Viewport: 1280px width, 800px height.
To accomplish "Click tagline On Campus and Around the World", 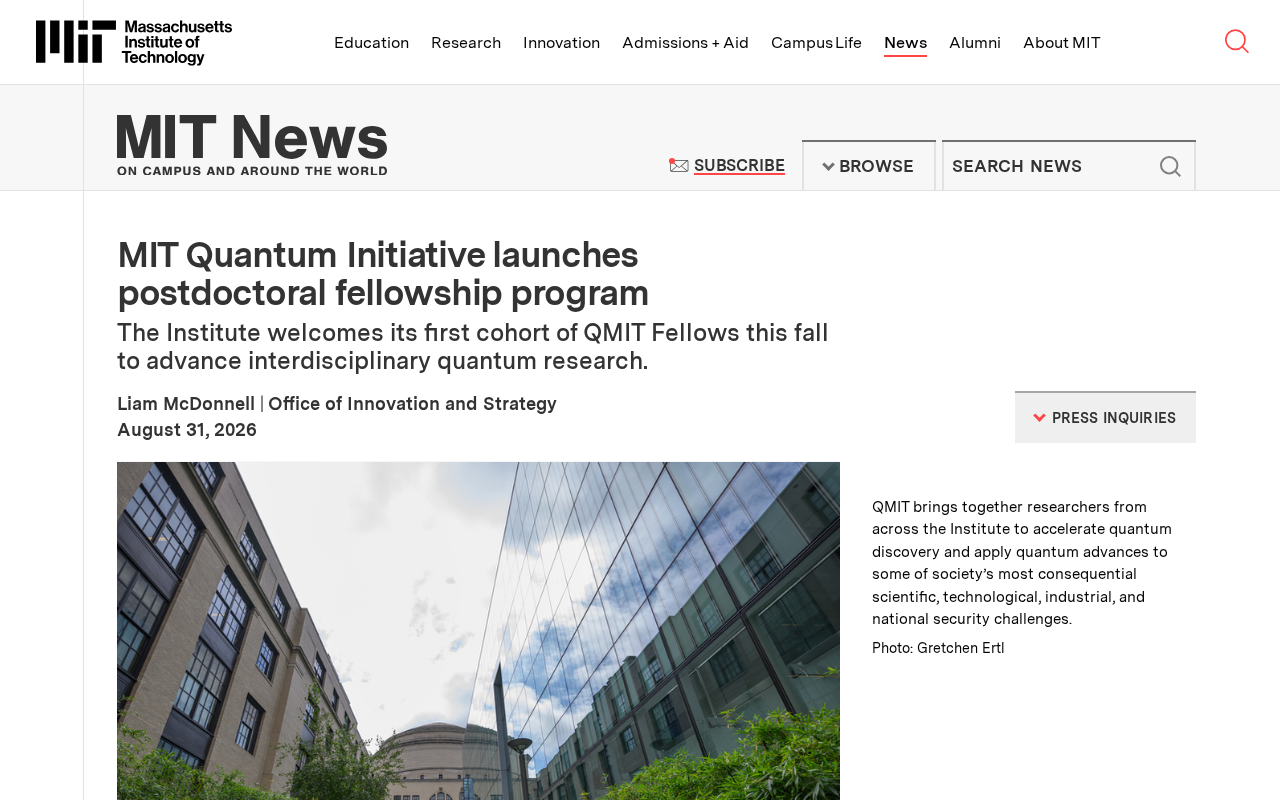I will [x=252, y=171].
